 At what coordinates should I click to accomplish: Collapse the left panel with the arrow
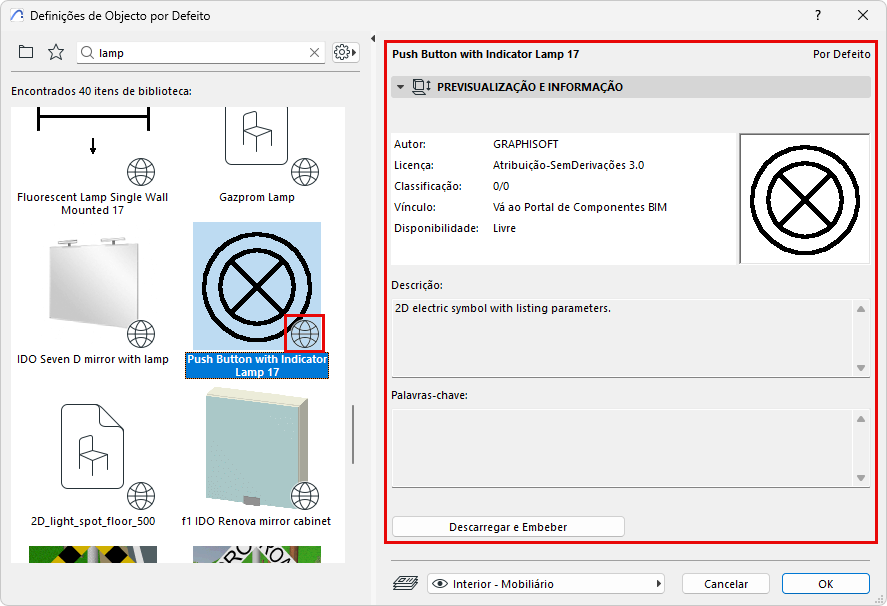coord(373,38)
